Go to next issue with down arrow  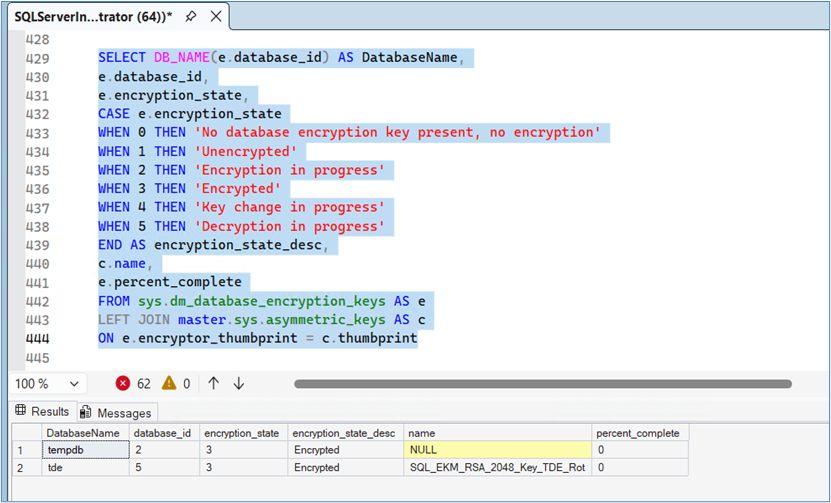coord(239,383)
